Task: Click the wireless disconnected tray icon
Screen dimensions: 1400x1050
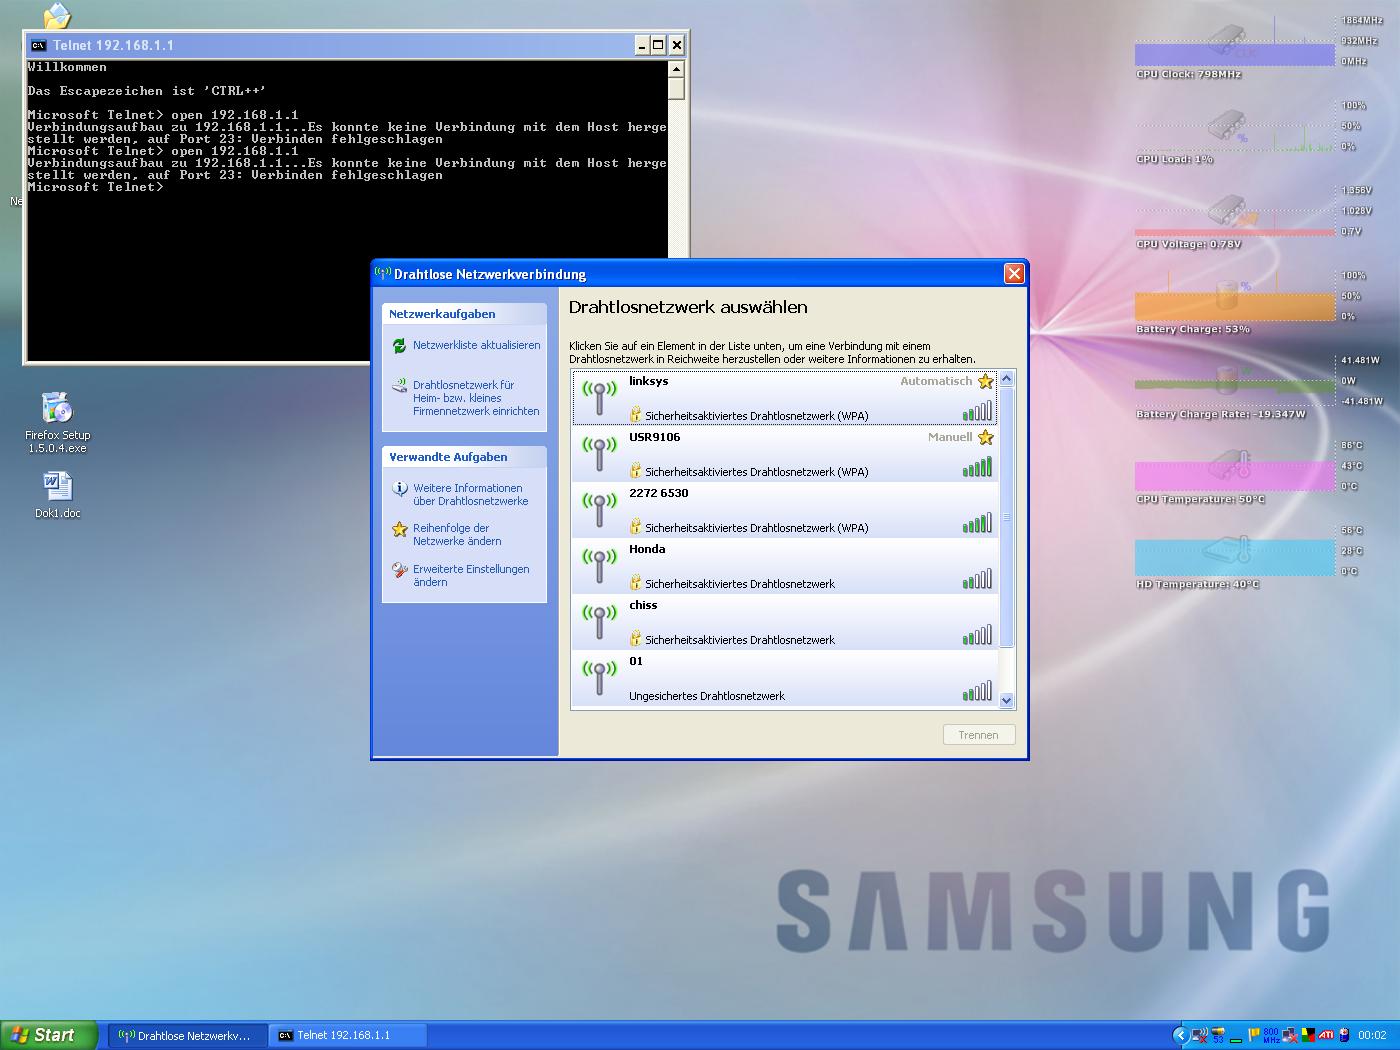Action: pyautogui.click(x=1200, y=1035)
